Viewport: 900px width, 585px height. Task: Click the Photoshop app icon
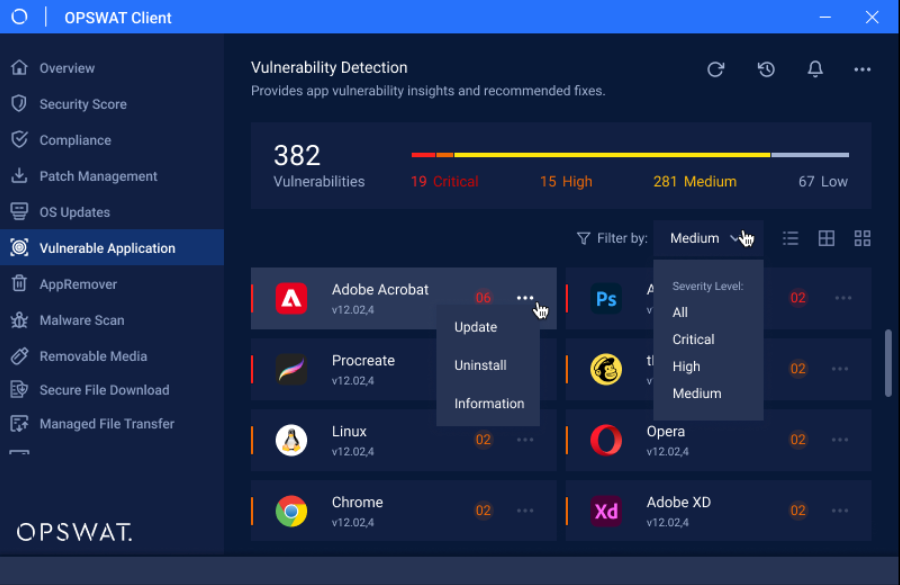[x=606, y=299]
